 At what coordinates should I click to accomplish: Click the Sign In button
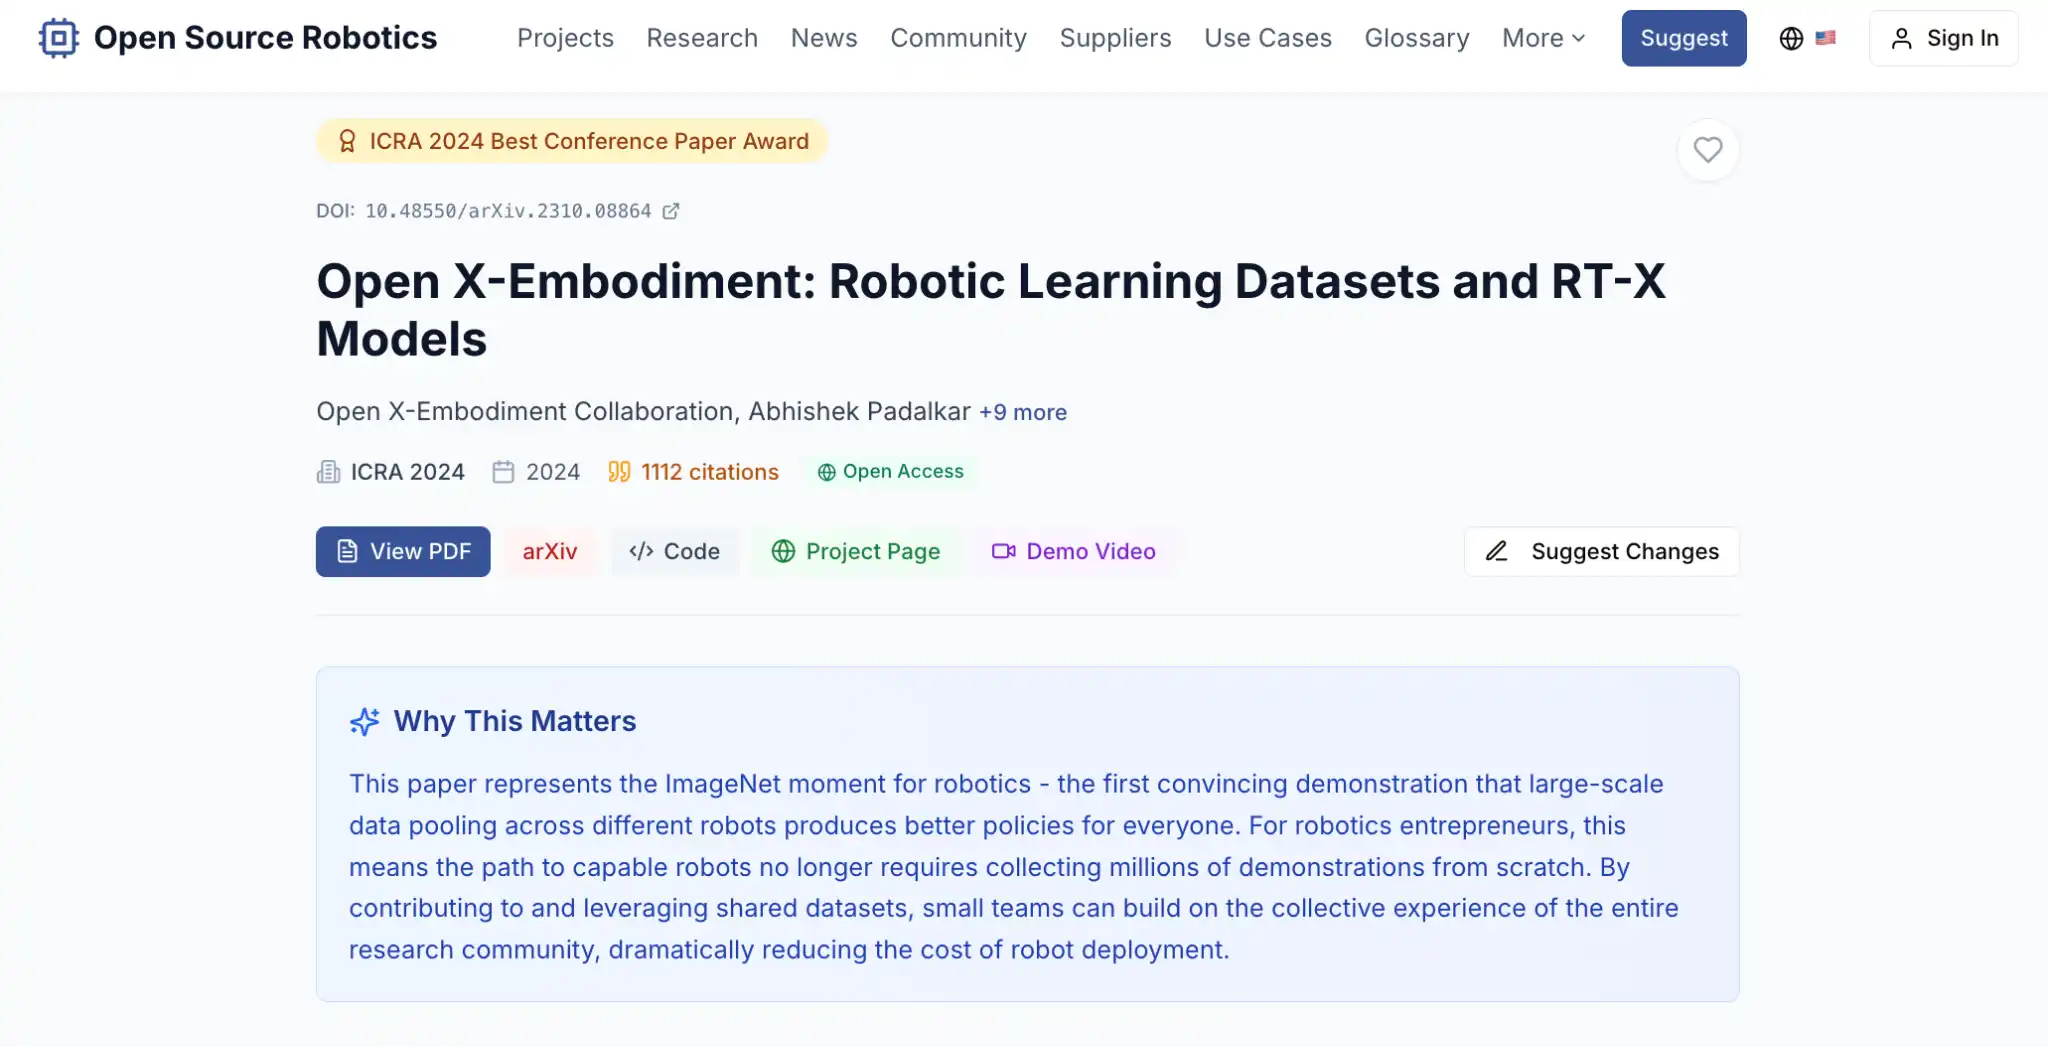[1944, 38]
